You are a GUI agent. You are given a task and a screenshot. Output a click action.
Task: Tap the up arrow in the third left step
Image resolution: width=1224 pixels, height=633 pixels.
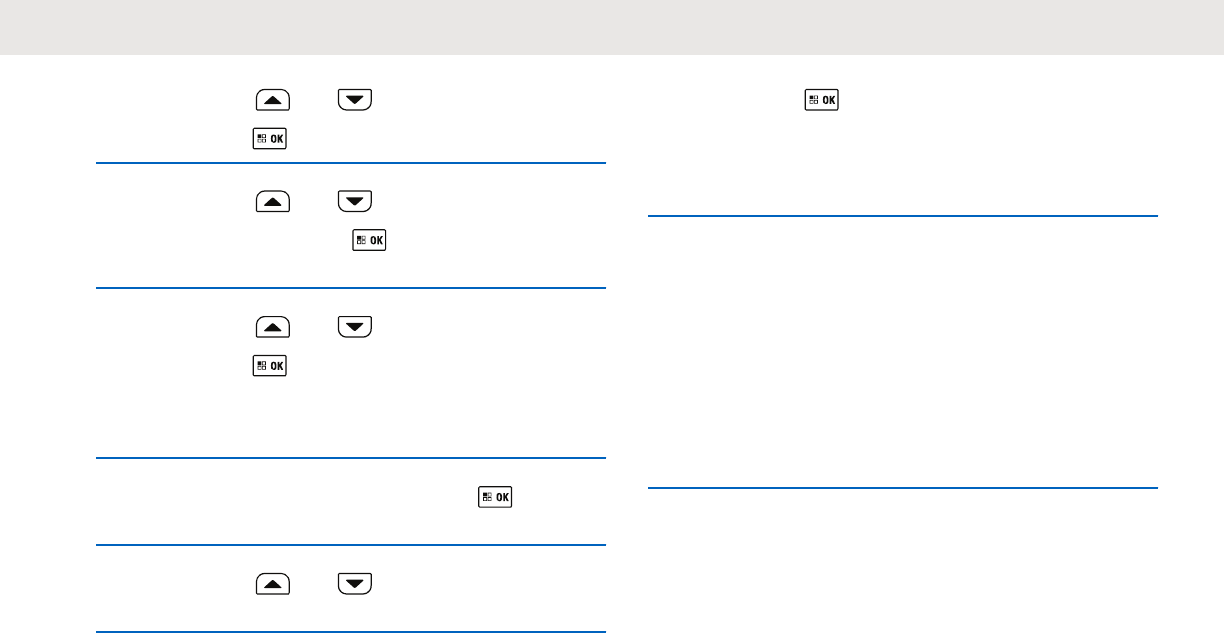273,326
